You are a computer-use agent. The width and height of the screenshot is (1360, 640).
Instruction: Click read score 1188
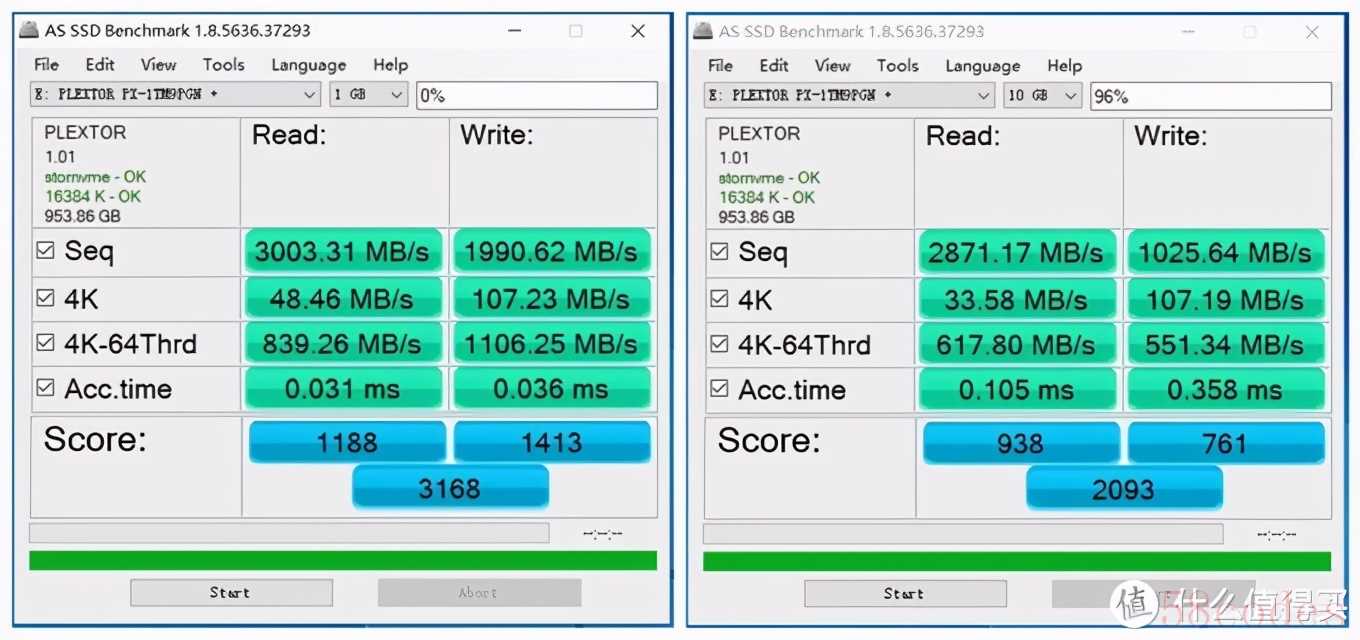click(347, 442)
